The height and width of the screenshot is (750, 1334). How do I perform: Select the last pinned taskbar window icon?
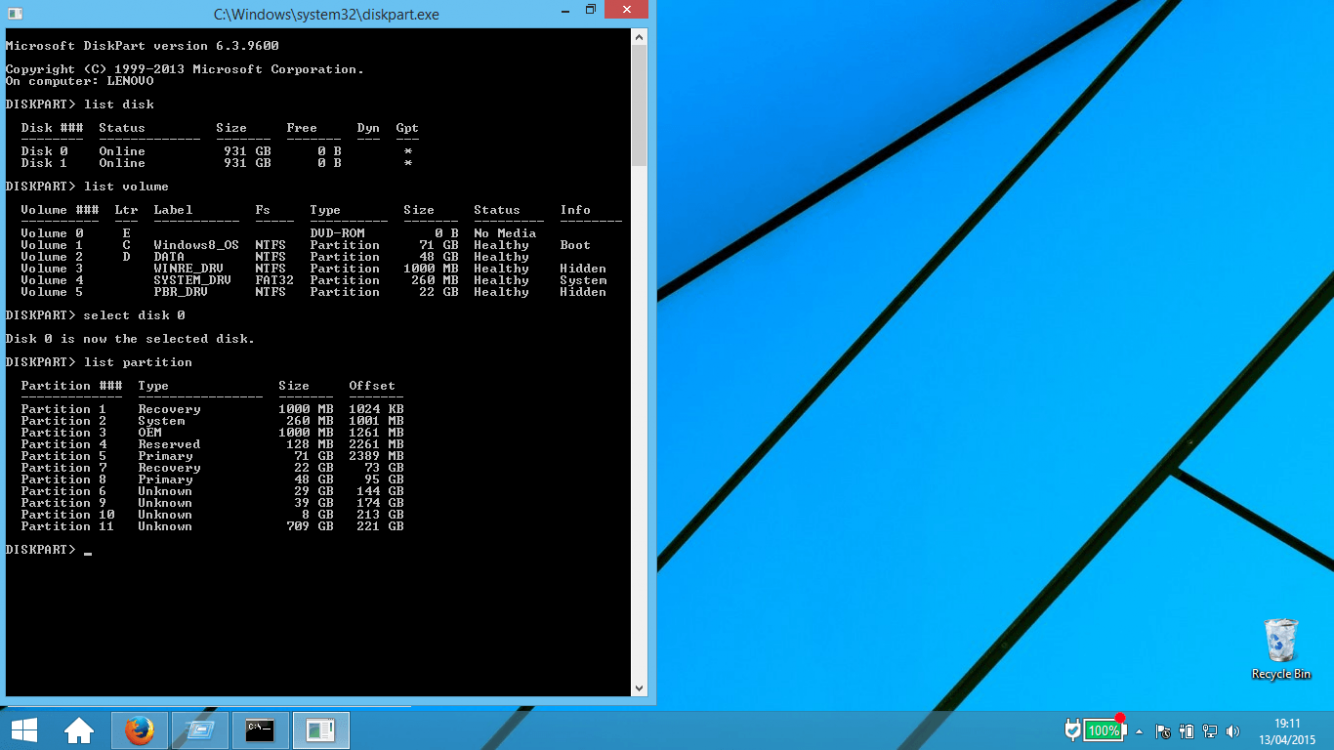coord(321,731)
